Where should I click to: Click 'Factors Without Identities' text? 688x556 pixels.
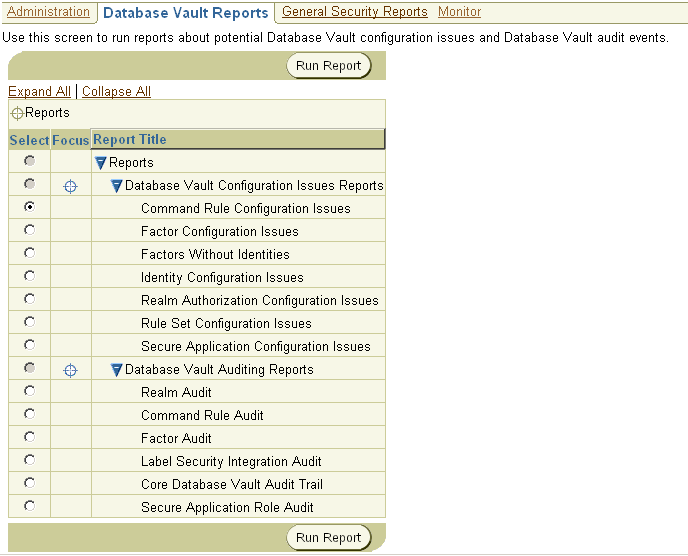click(215, 255)
